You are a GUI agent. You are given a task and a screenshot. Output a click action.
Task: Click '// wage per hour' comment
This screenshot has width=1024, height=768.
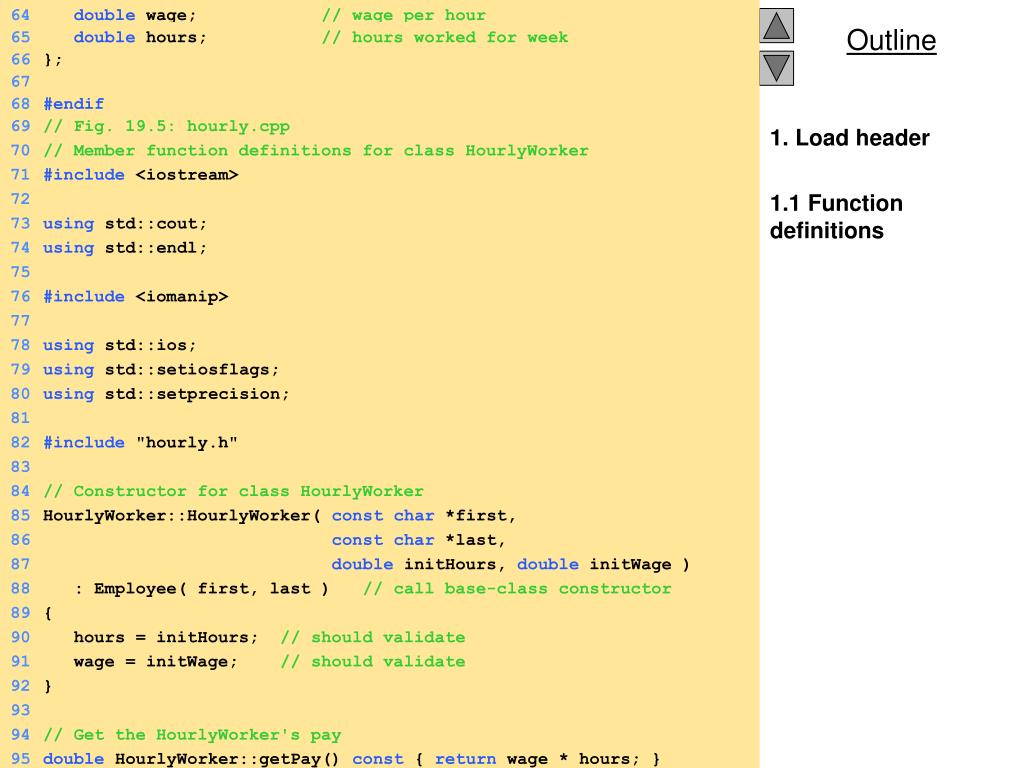404,15
